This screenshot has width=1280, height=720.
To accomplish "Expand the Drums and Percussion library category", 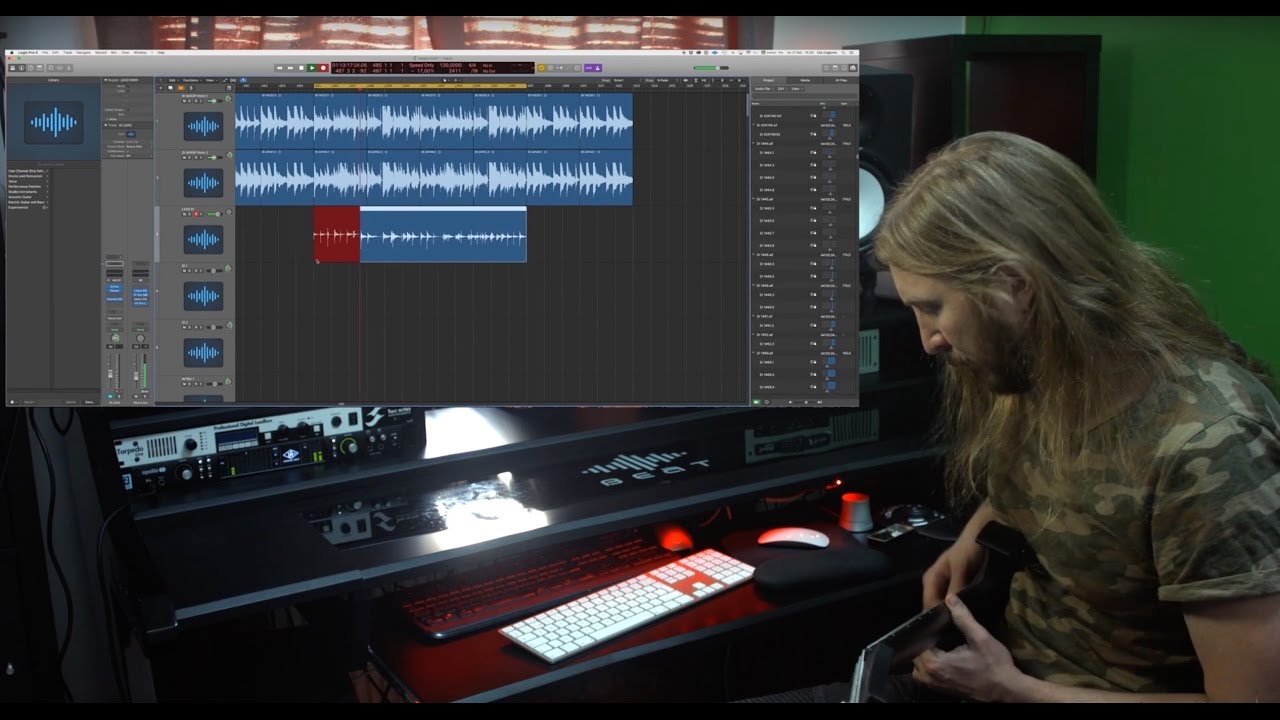I will 27,176.
